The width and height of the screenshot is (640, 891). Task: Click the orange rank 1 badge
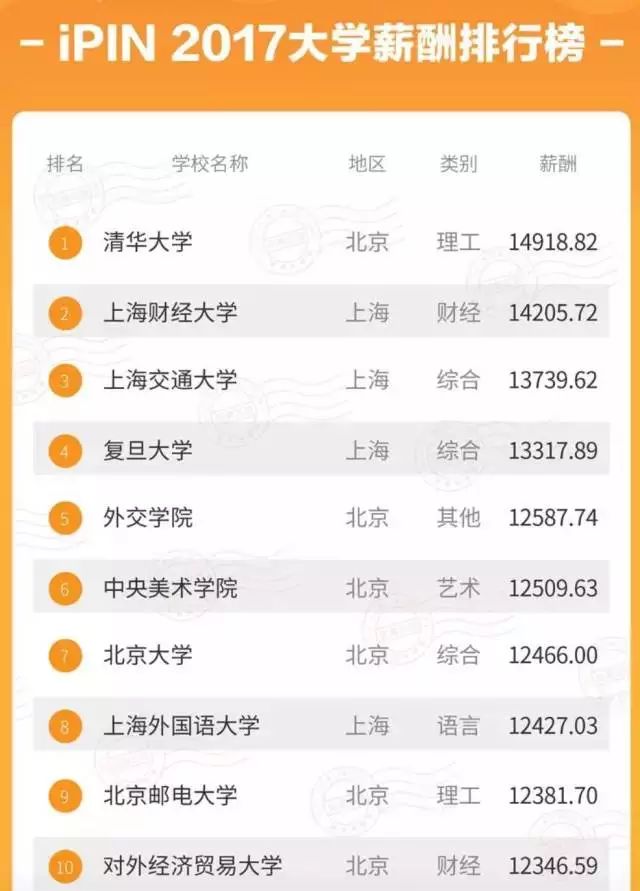[x=65, y=243]
